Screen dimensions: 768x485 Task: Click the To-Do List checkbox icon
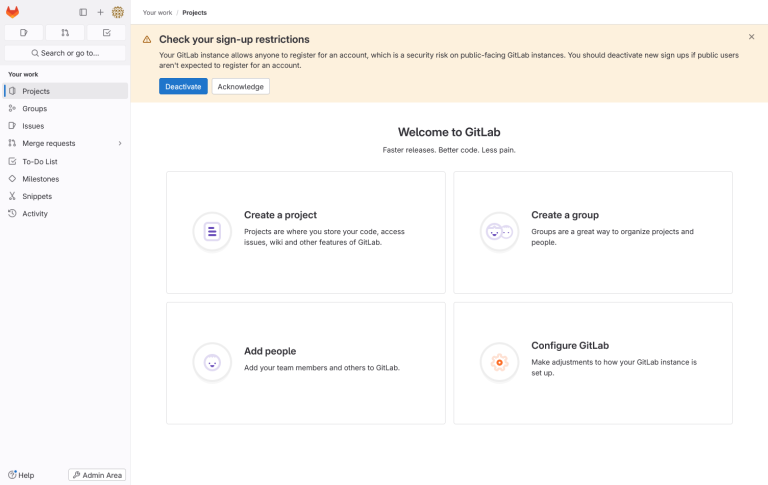12,161
